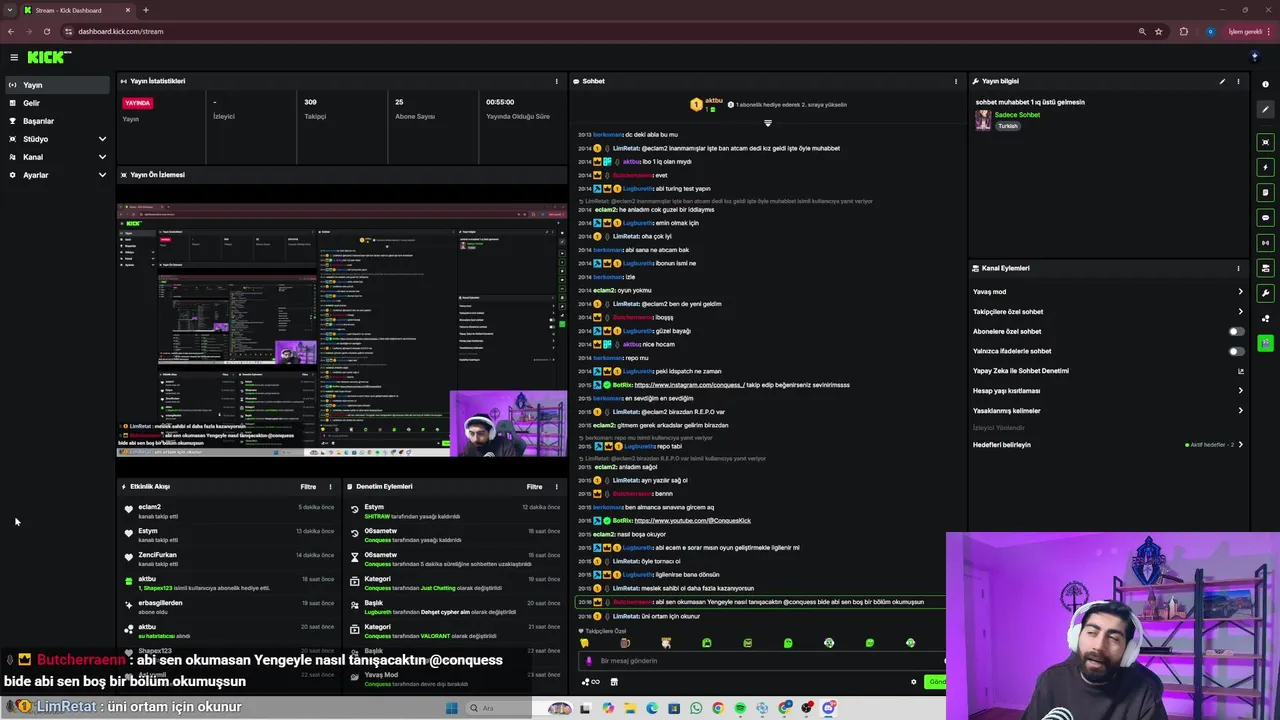Viewport: 1280px width, 720px height.
Task: Open Filtre in Etkinlik Akışı panel
Action: click(x=308, y=487)
